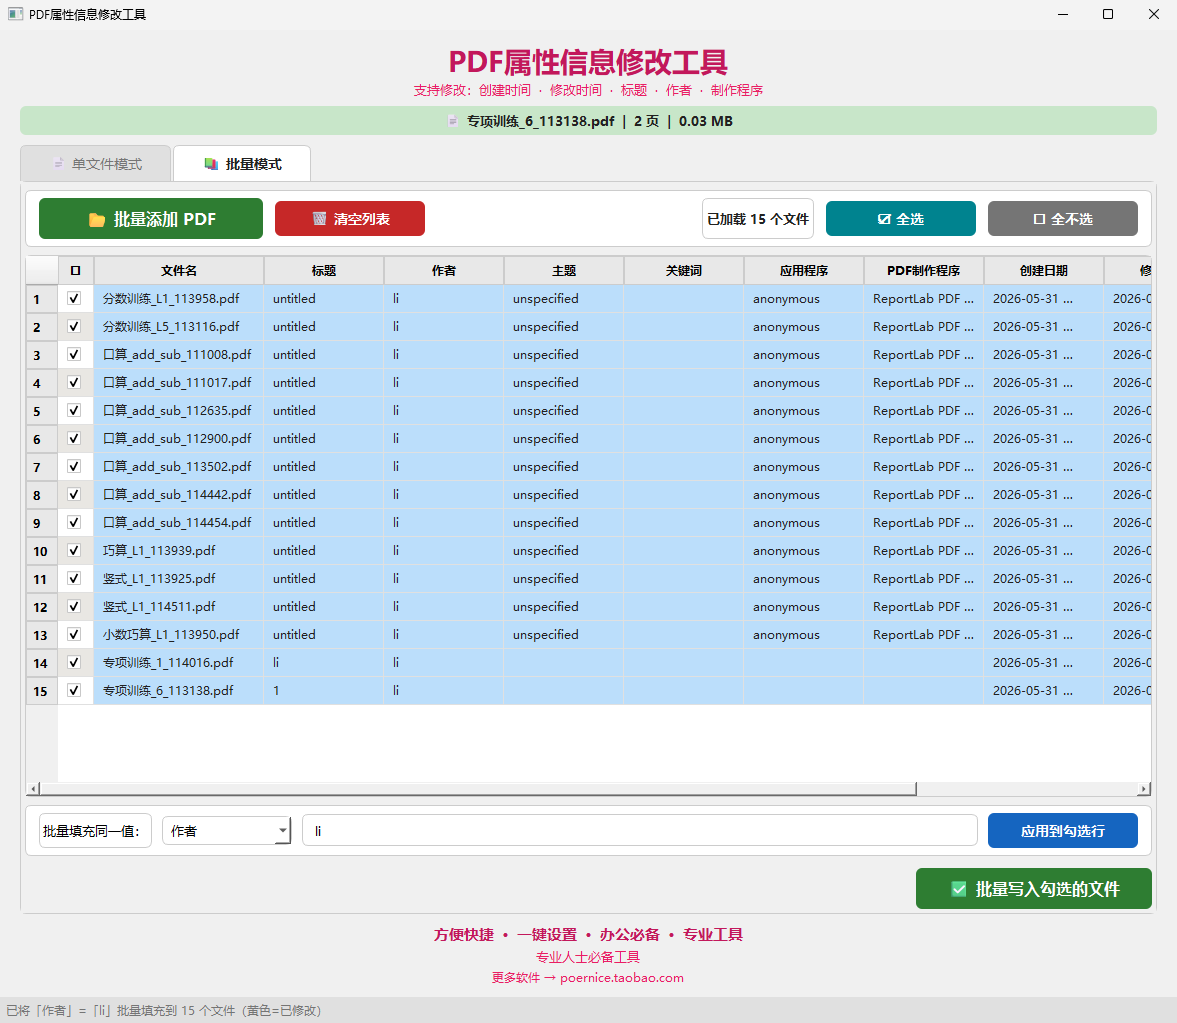Click the folder icon on 批量添加 PDF button

click(97, 219)
